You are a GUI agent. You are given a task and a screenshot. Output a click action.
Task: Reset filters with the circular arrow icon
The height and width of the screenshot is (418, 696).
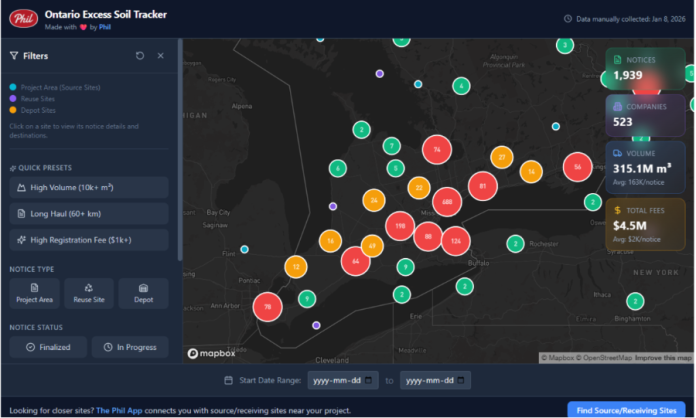pos(140,56)
